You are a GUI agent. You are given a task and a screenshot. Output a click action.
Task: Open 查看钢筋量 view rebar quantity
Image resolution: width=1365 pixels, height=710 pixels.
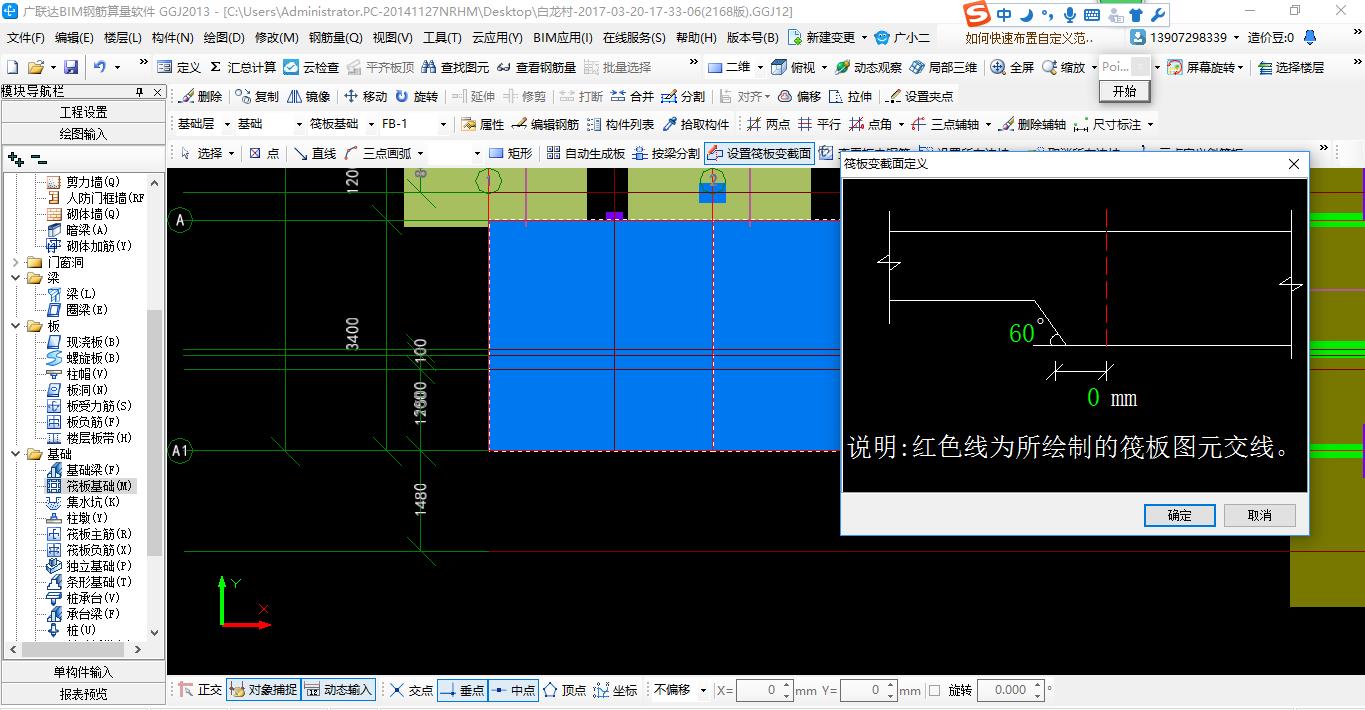(x=537, y=67)
